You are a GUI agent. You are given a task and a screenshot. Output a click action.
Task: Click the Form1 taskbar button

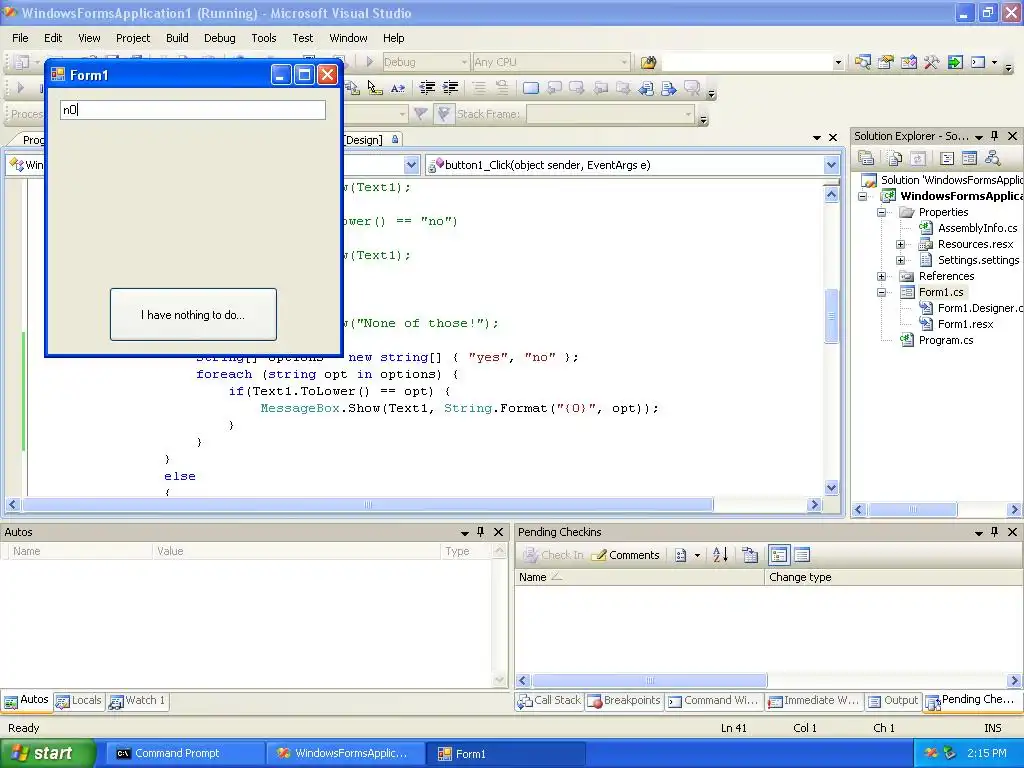504,754
